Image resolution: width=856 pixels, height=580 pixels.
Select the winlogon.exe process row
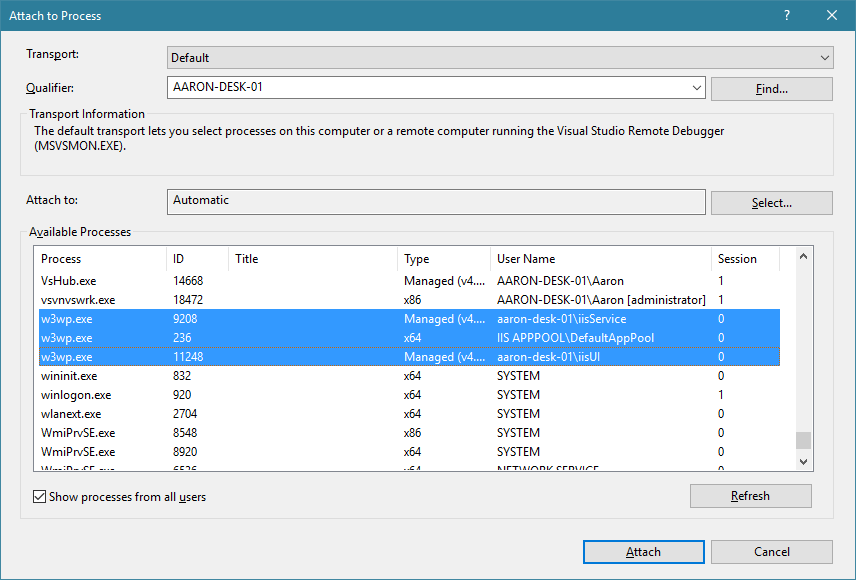point(409,395)
